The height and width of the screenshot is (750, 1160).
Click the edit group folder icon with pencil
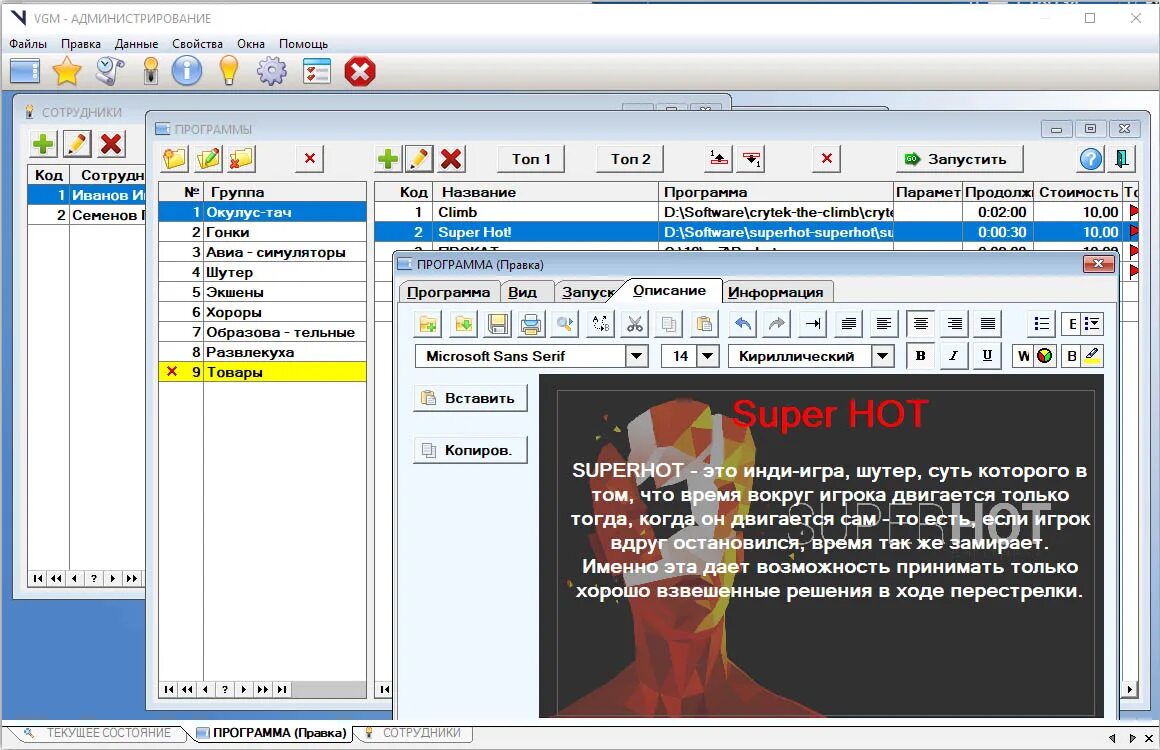209,158
